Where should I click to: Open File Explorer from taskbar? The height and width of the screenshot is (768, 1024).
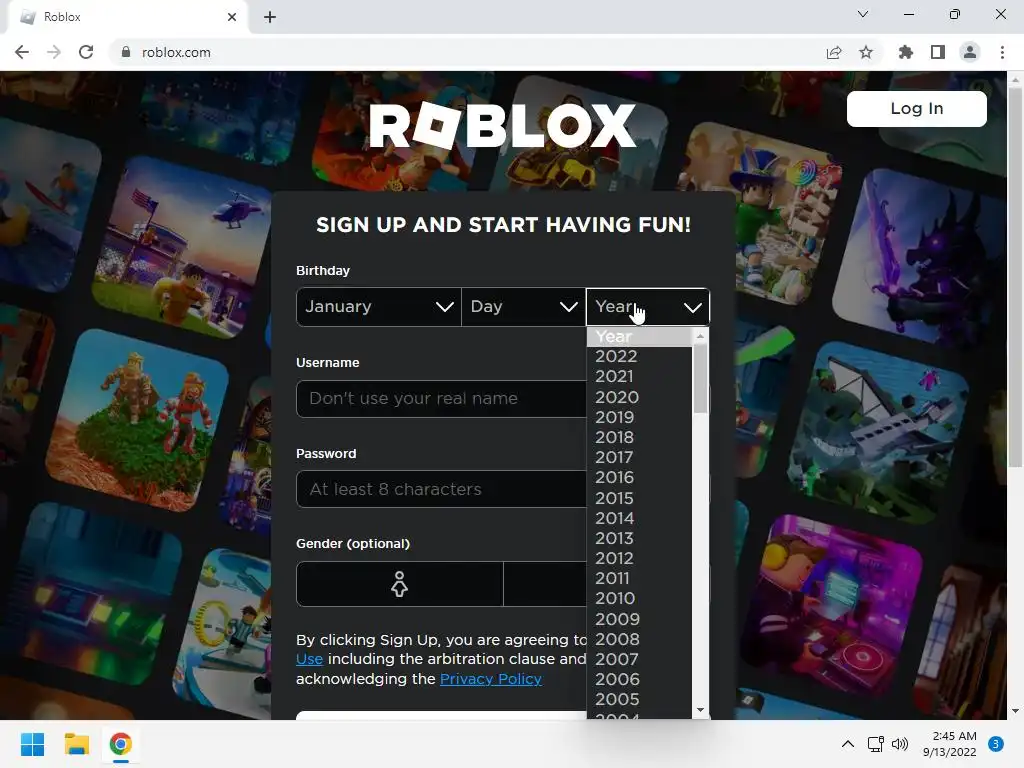[x=76, y=744]
